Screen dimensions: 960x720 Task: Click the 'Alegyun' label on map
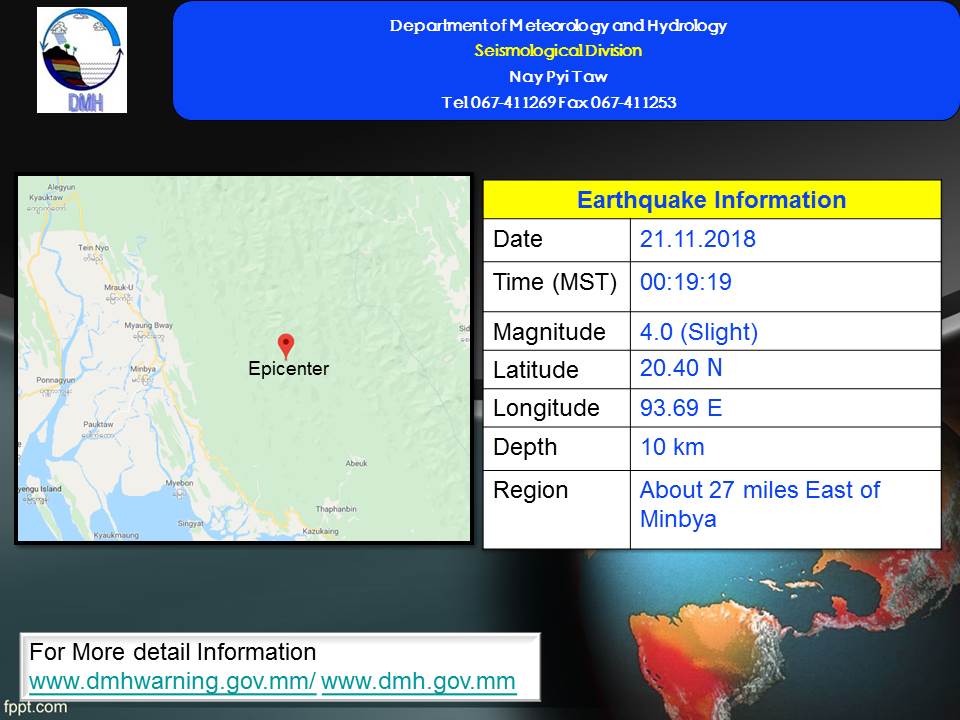61,187
